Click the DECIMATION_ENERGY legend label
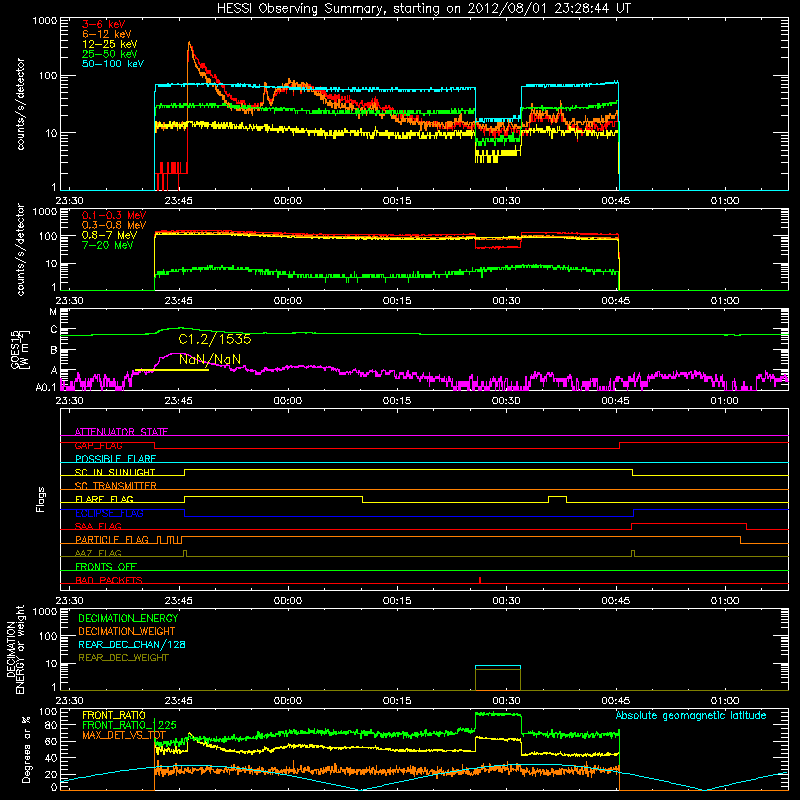800x800 pixels. (128, 618)
